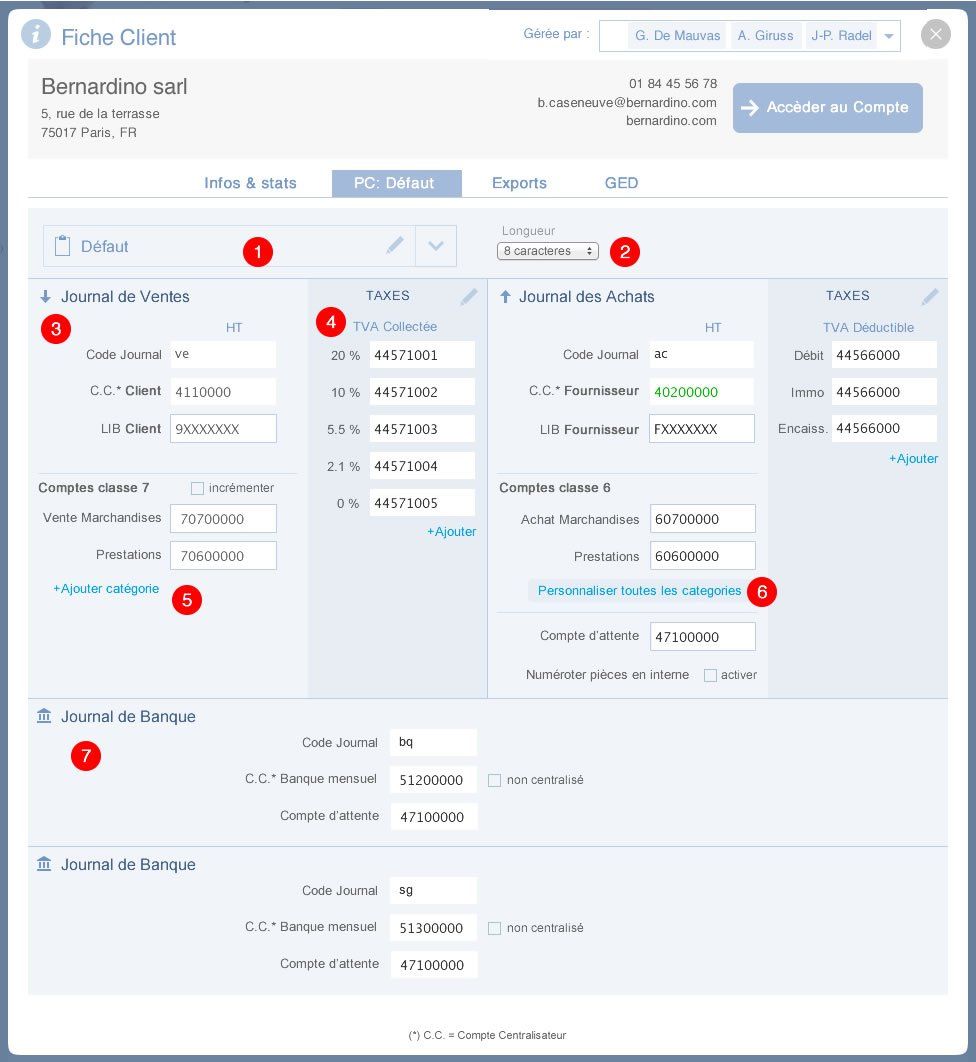
Task: Click the Code Journal field containing ve
Action: click(x=222, y=354)
